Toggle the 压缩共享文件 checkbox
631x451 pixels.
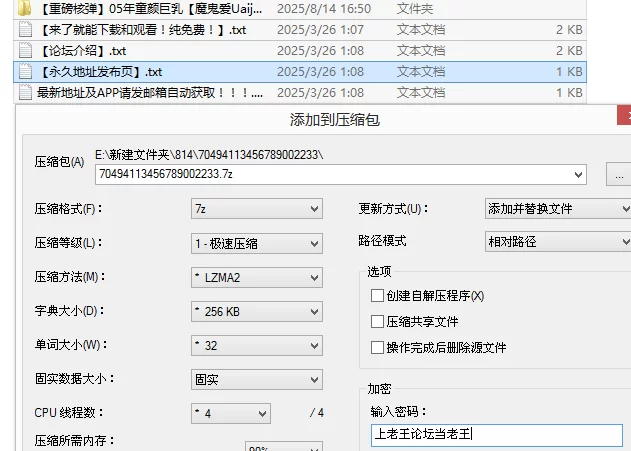(377, 321)
